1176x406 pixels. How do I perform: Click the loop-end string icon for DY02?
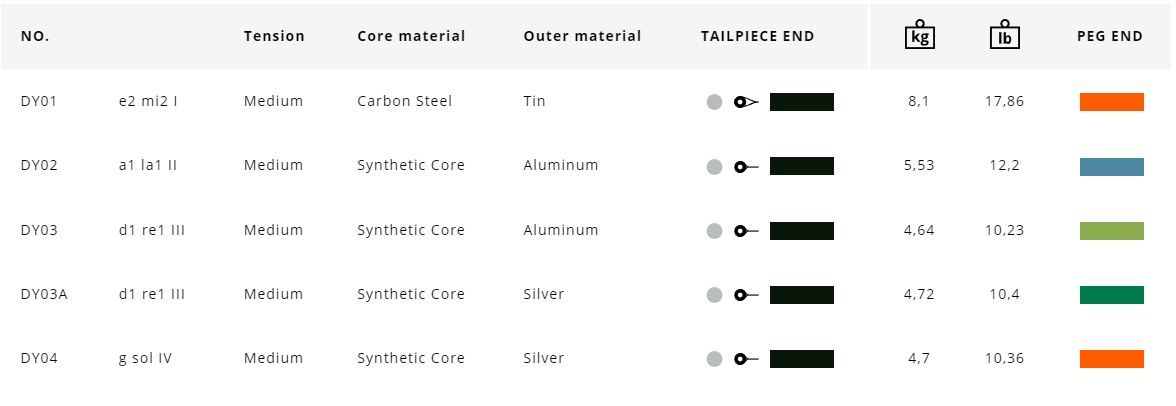tap(746, 167)
